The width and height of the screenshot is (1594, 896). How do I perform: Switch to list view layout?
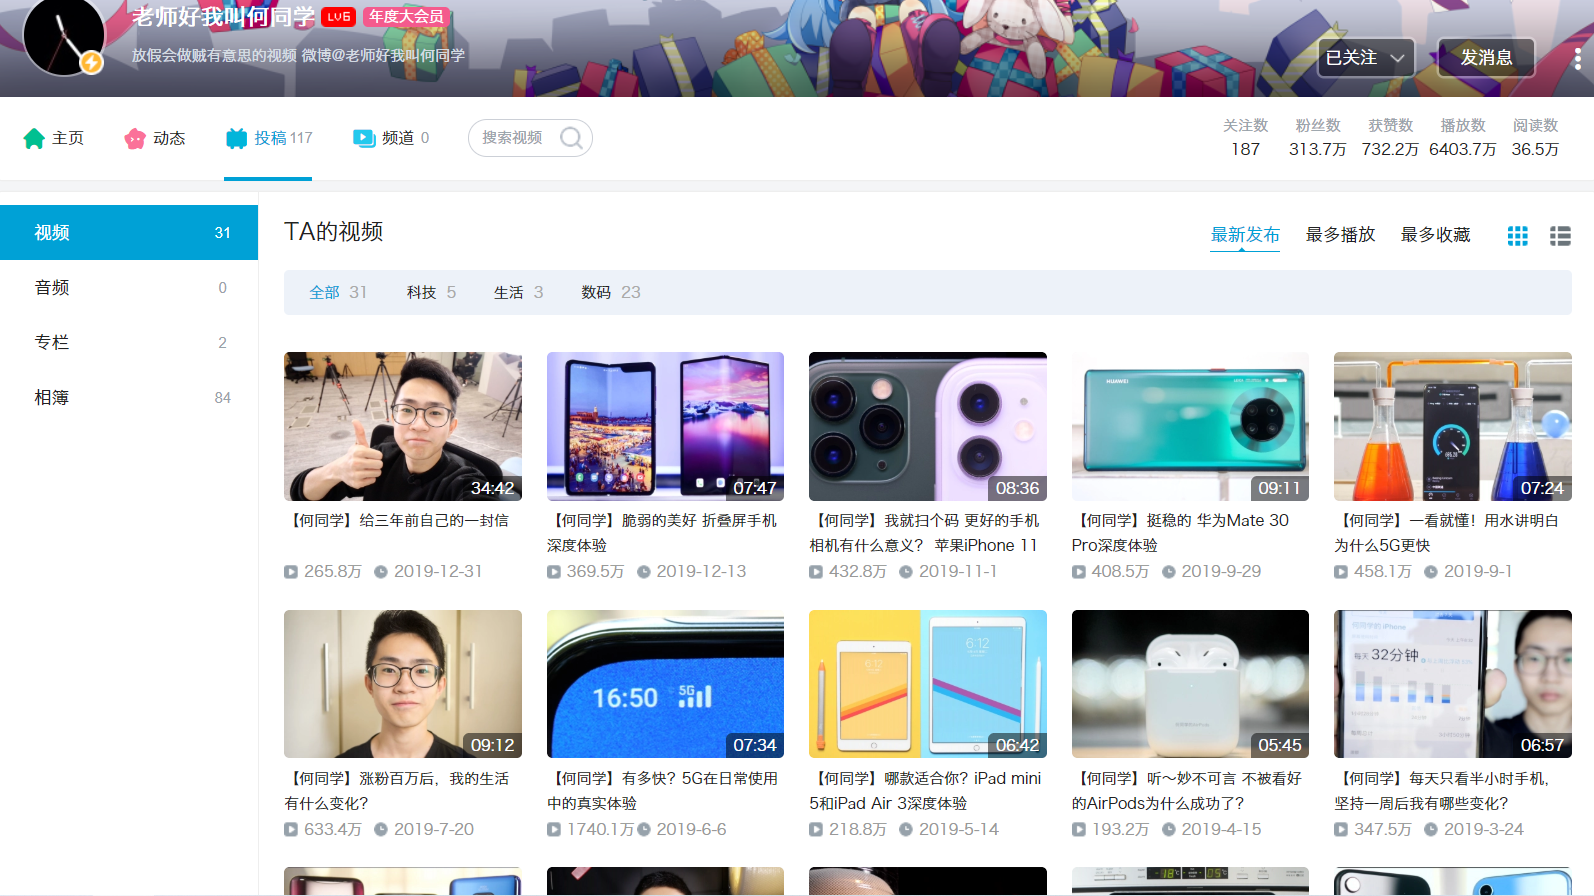(x=1560, y=236)
